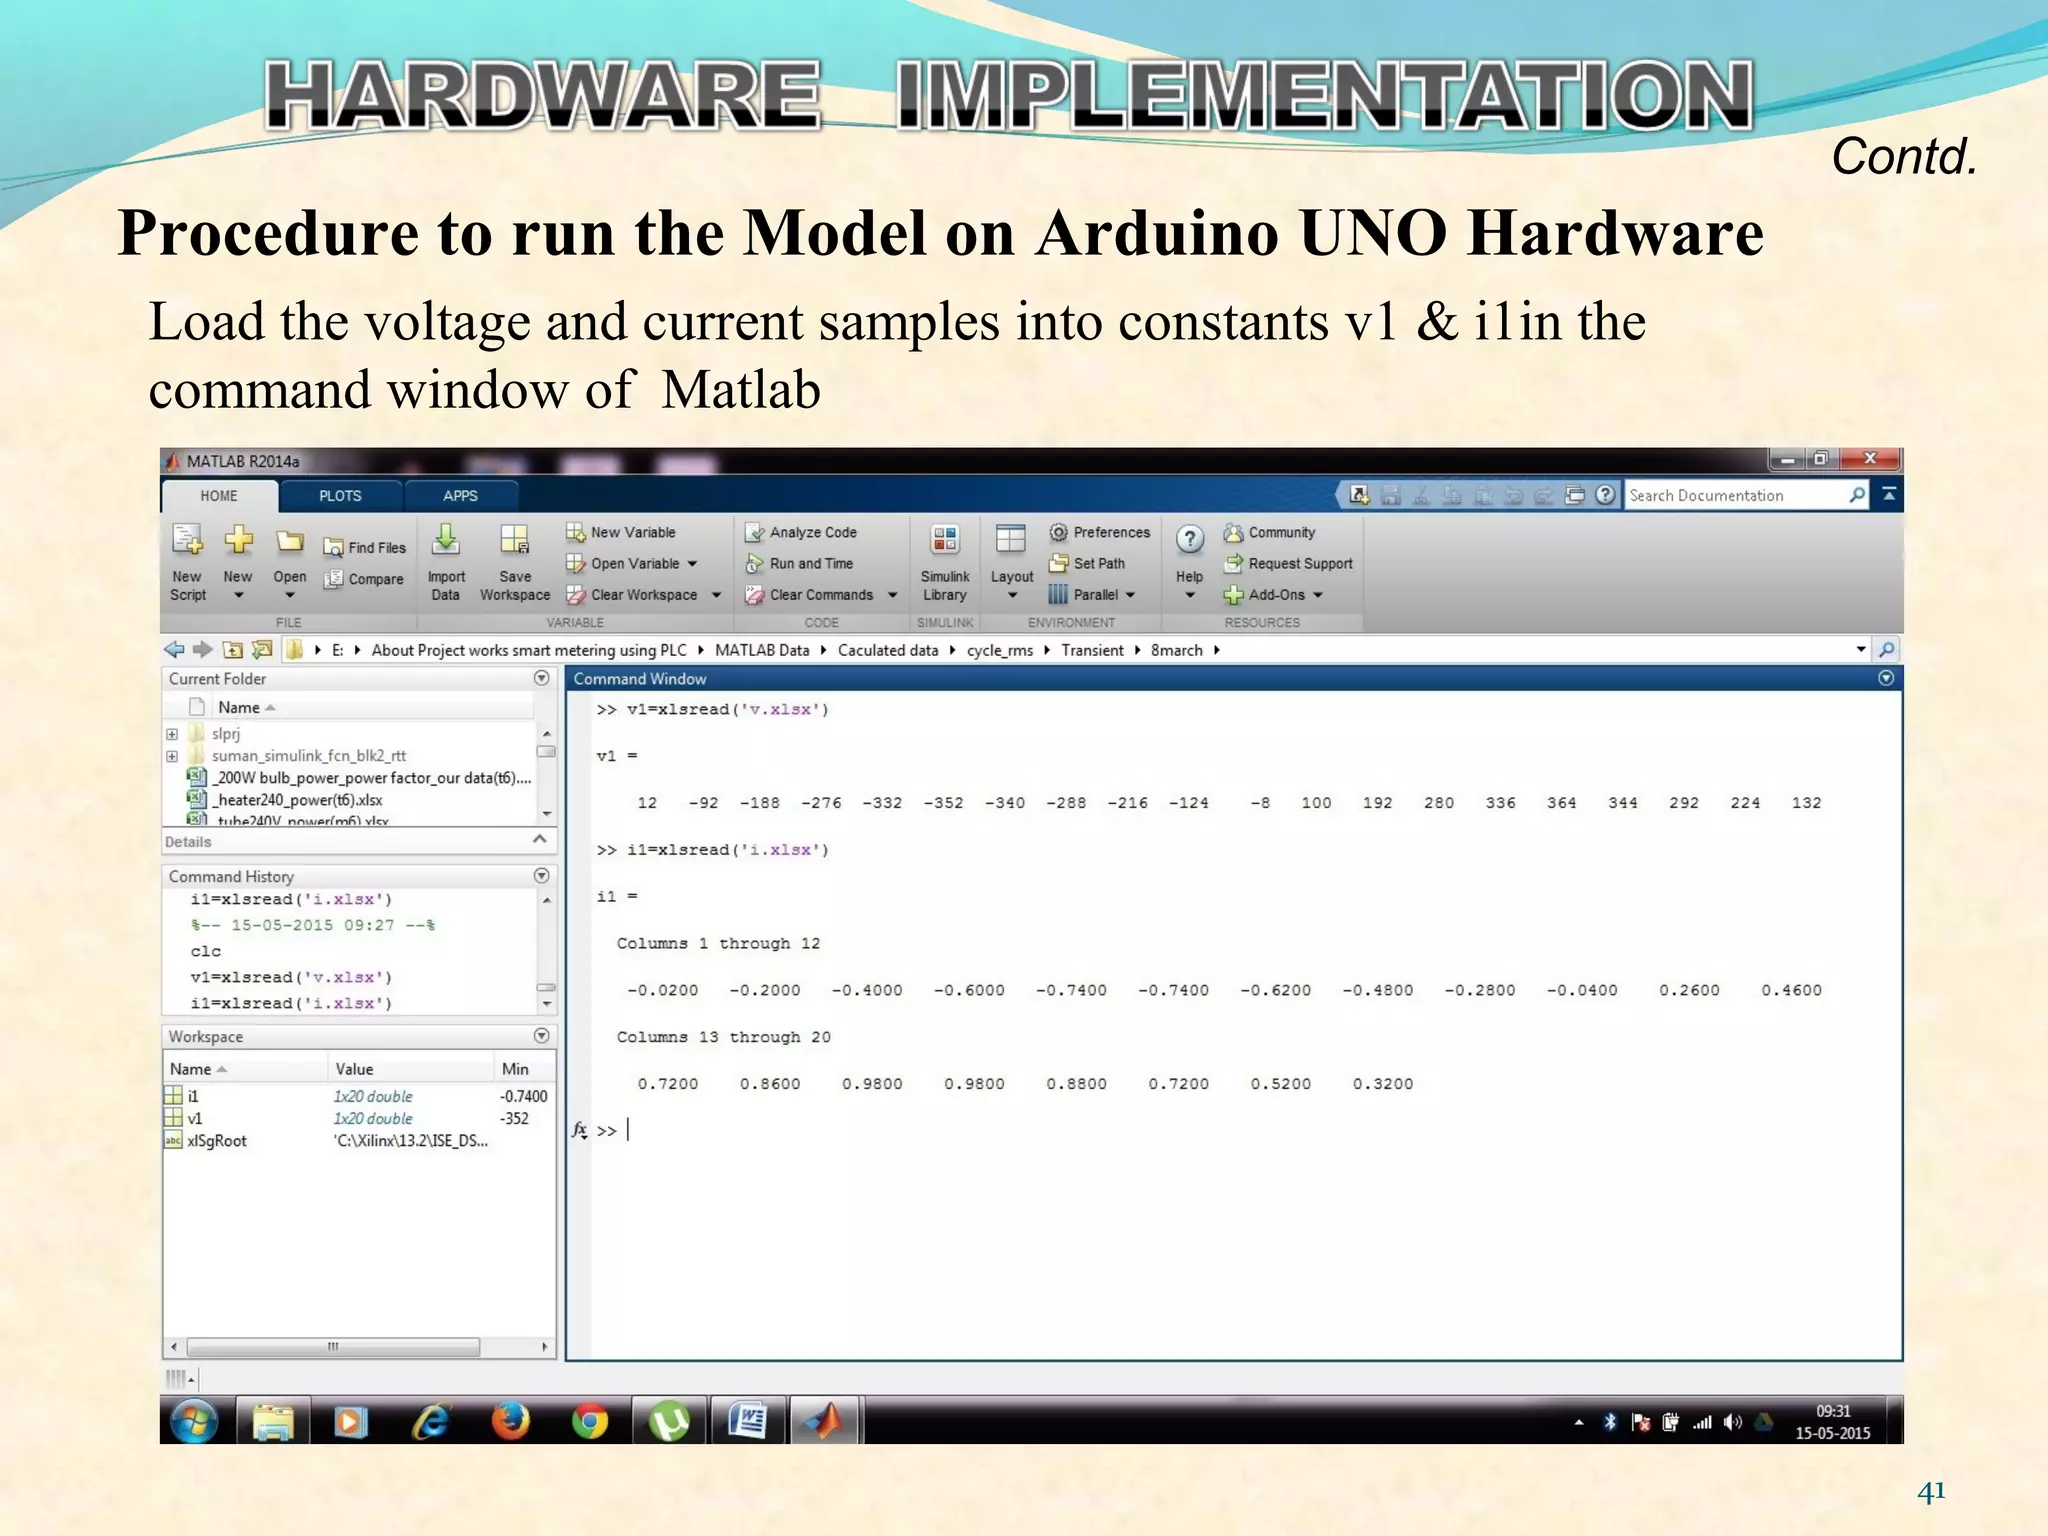Click Analyze Code
Viewport: 2048px width, 1536px height.
point(801,533)
